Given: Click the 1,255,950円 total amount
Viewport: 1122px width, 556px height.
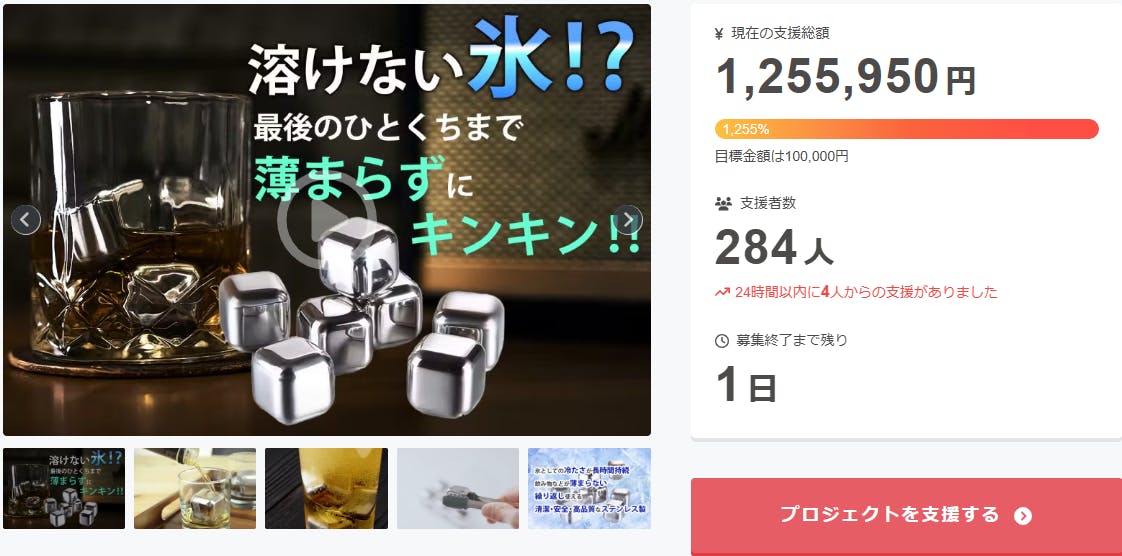Looking at the screenshot, I should pos(845,77).
